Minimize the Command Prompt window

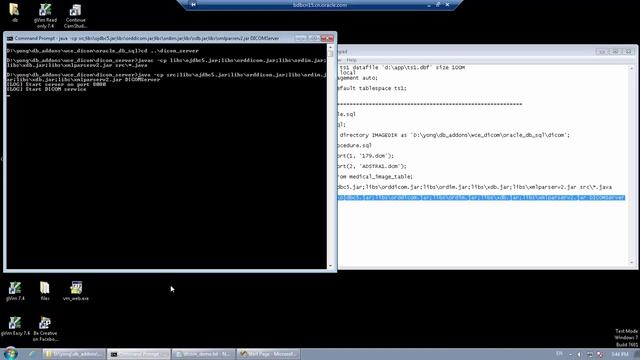(x=301, y=38)
